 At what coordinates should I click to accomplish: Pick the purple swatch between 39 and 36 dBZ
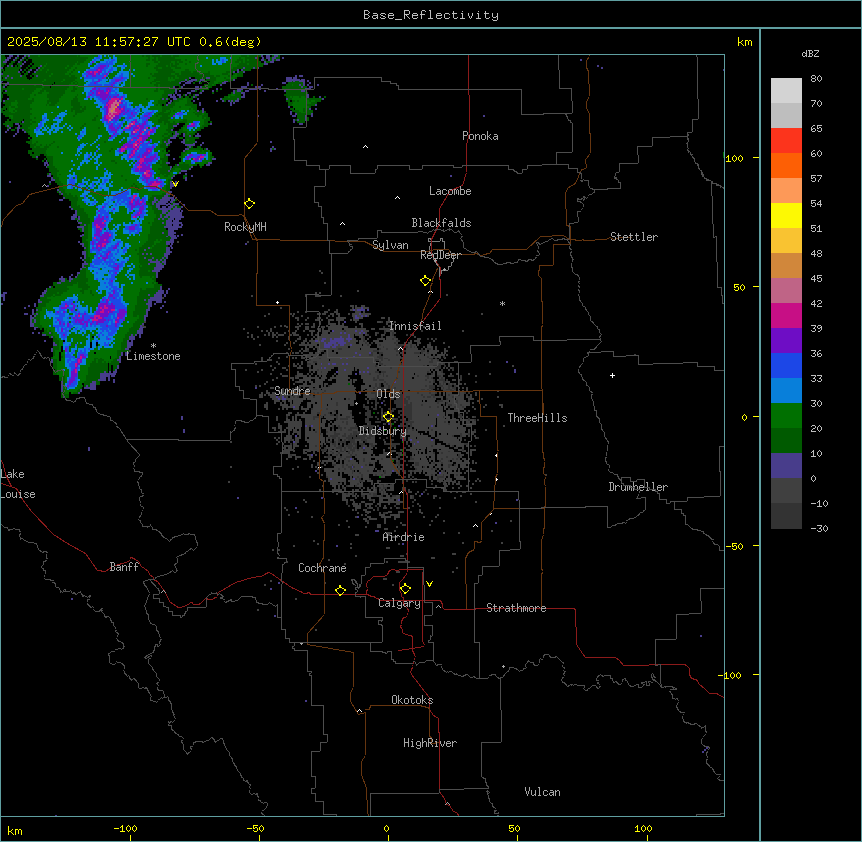(x=786, y=341)
